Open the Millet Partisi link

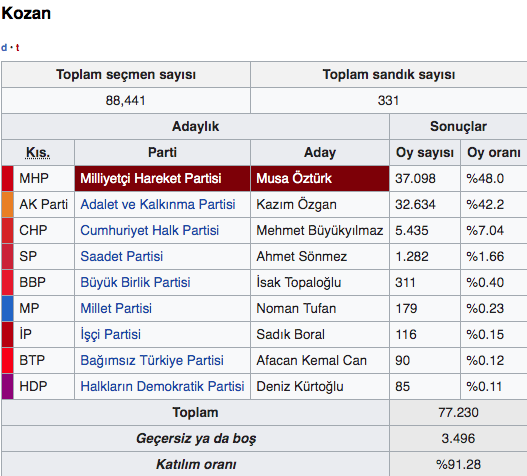pyautogui.click(x=116, y=309)
